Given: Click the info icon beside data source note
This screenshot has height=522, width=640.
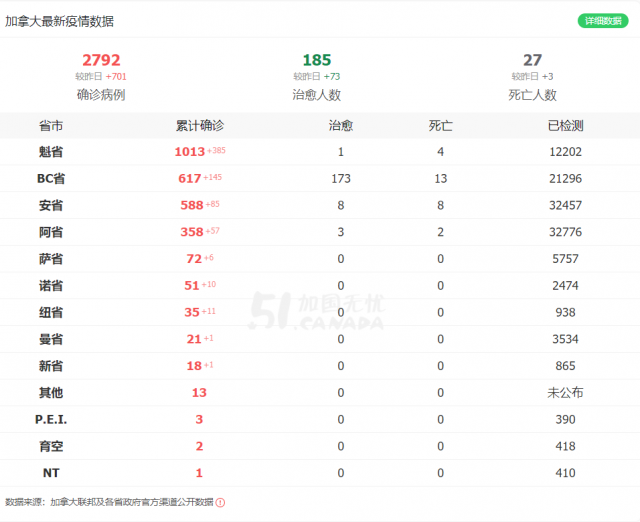Looking at the screenshot, I should click(x=221, y=503).
